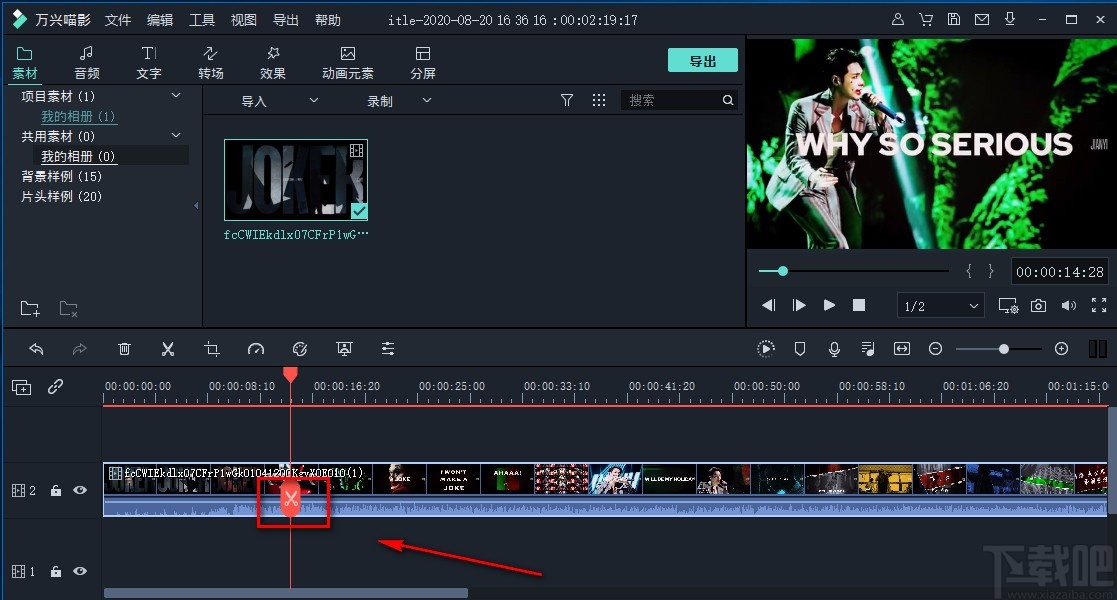
Task: Open the 视图 menu
Action: pos(244,20)
